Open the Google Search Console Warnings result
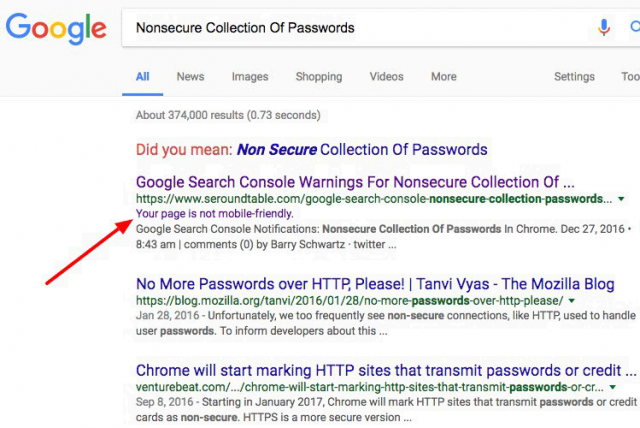Screen dimensions: 640x428 (355, 182)
